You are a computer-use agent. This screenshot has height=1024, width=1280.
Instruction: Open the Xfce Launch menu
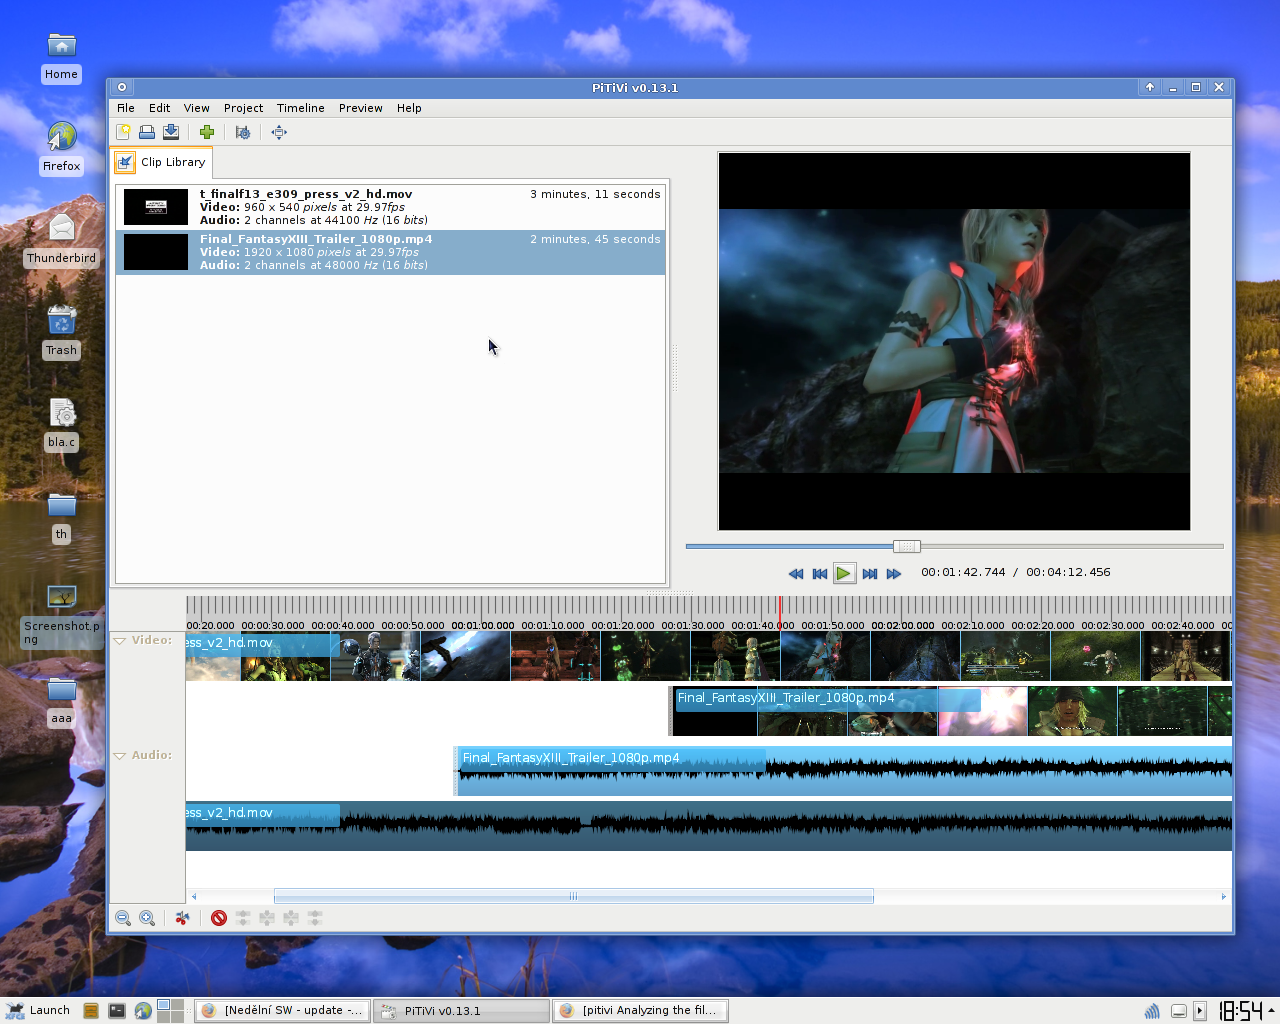(x=38, y=1010)
